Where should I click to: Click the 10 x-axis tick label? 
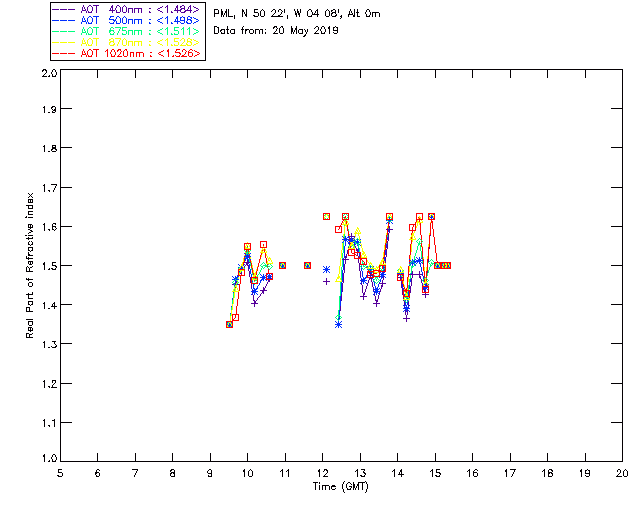247,473
